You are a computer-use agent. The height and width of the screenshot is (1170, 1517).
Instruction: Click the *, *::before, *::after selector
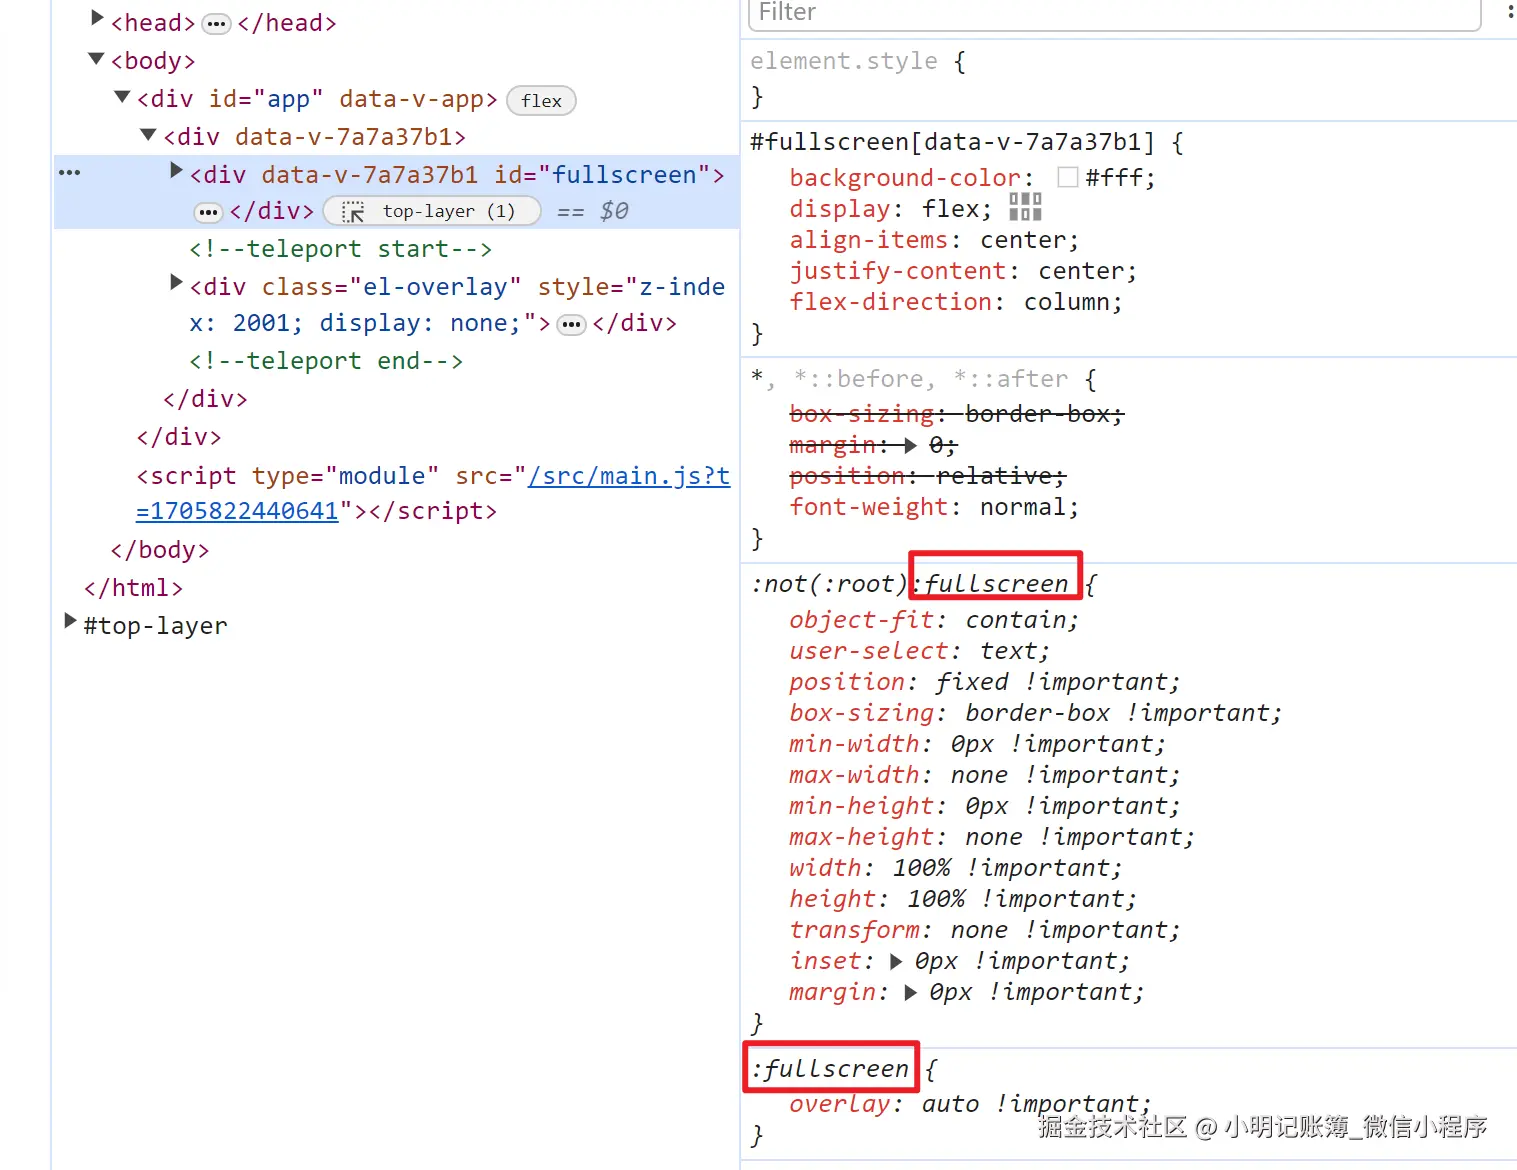pyautogui.click(x=909, y=379)
